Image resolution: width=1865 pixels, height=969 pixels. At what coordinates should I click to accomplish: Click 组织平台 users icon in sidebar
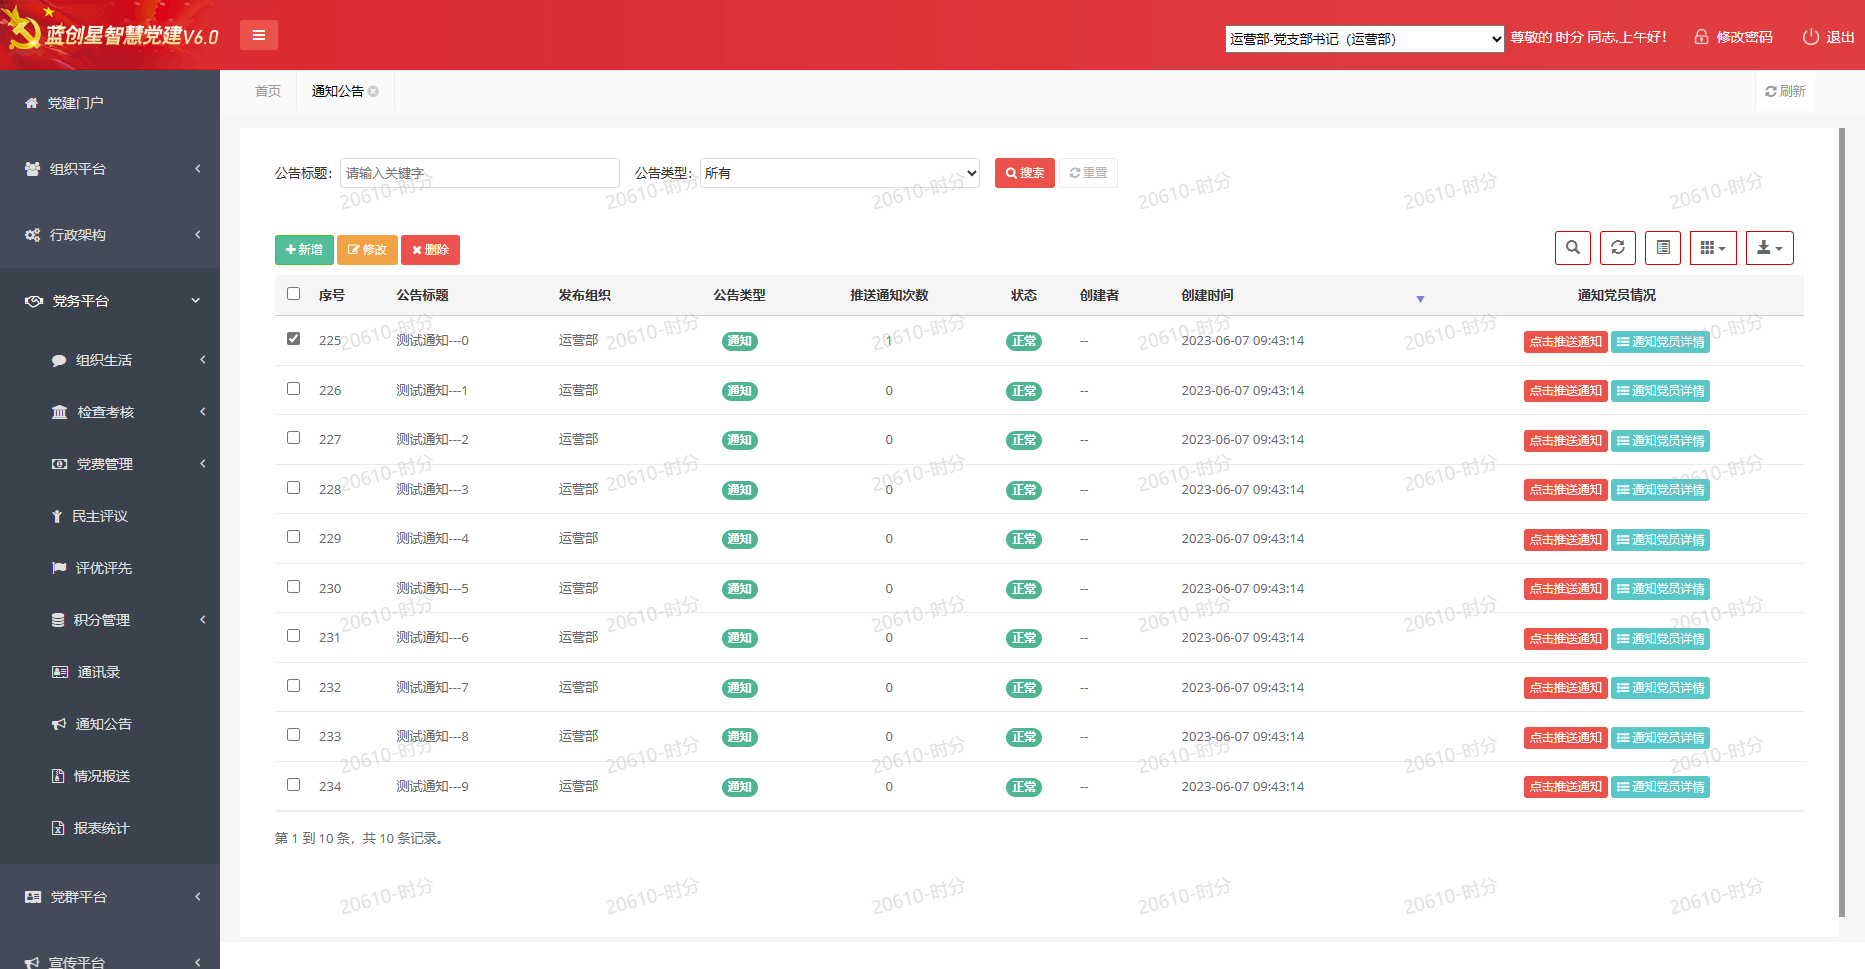tap(33, 169)
